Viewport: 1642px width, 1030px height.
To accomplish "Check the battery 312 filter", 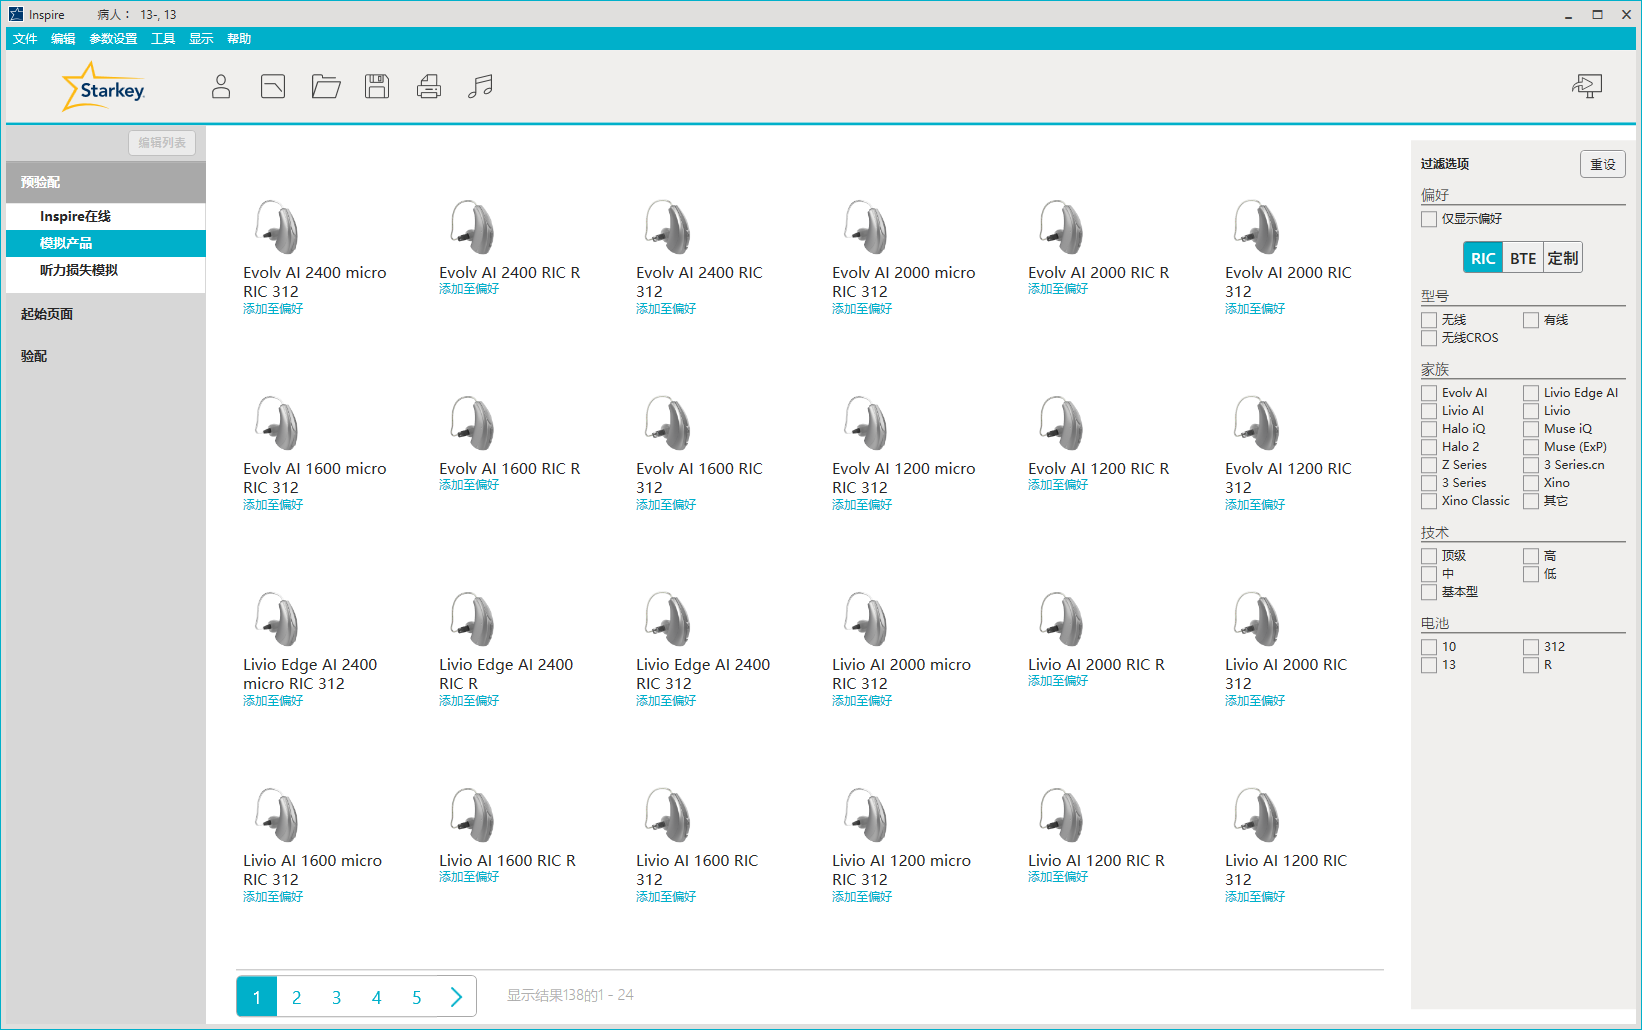I will tap(1531, 647).
